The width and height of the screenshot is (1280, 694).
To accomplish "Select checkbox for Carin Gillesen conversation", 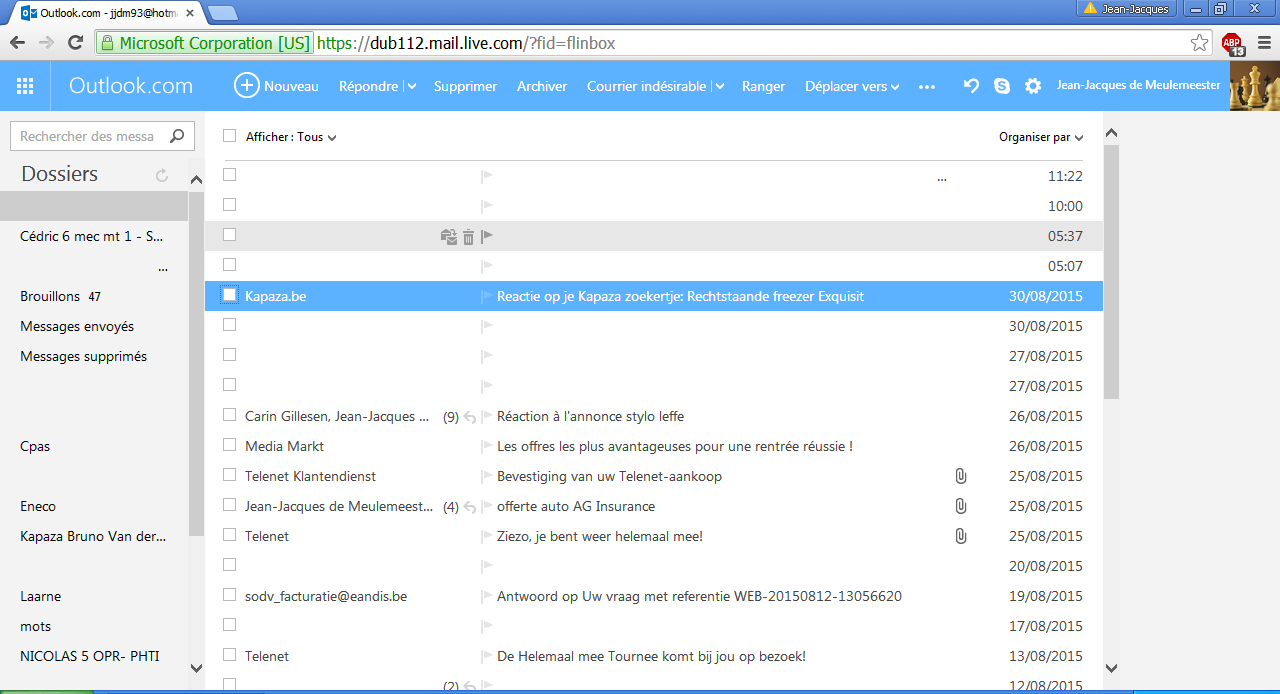I will [230, 415].
